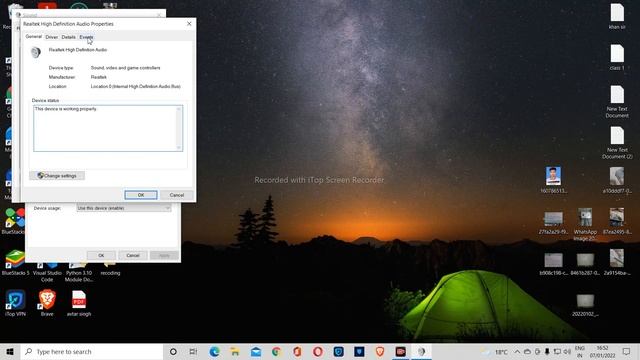Image resolution: width=640 pixels, height=360 pixels.
Task: Open the Action Center notifications
Action: [x=627, y=352]
